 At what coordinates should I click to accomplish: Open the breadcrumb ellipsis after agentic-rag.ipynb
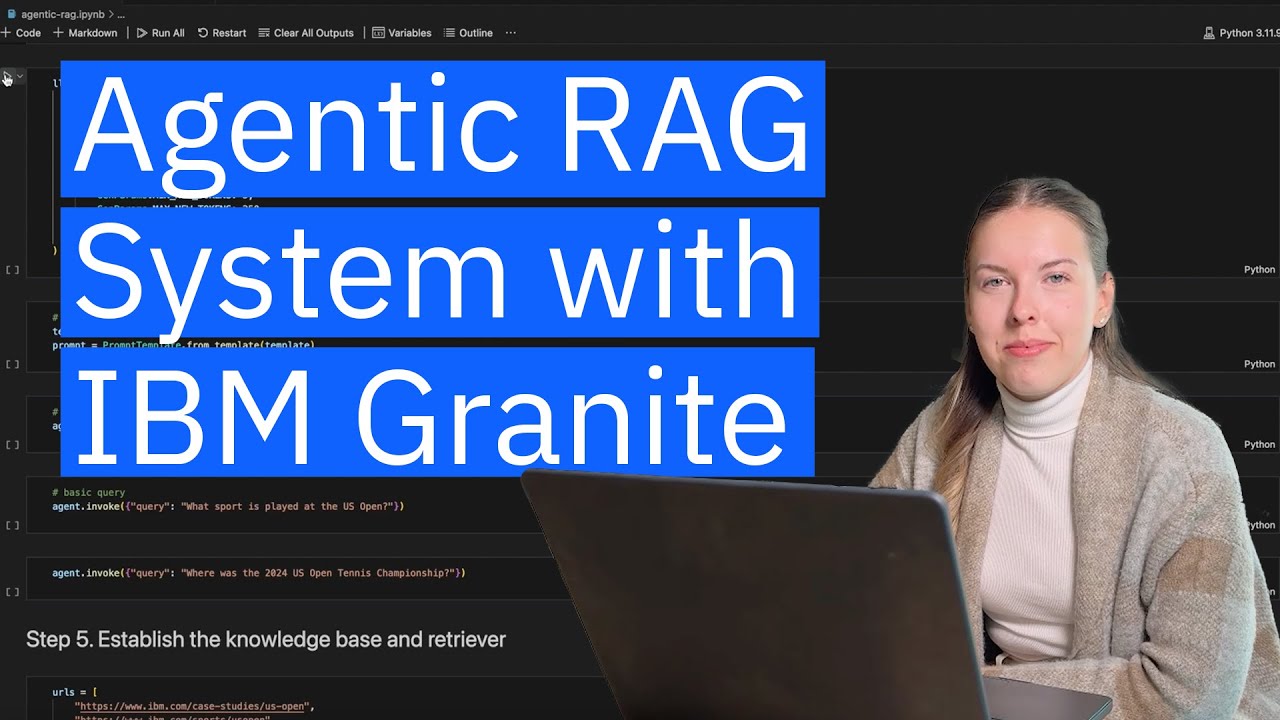tap(121, 15)
